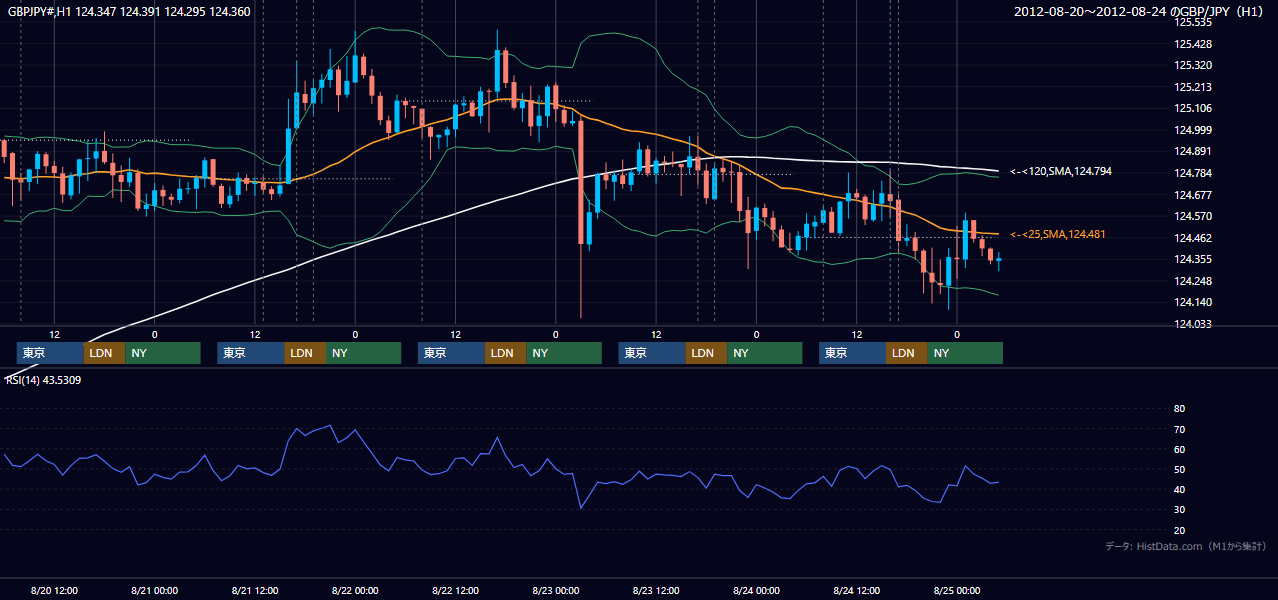This screenshot has height=600, width=1278.
Task: Click the LDN session box for 8/23
Action: pyautogui.click(x=706, y=353)
